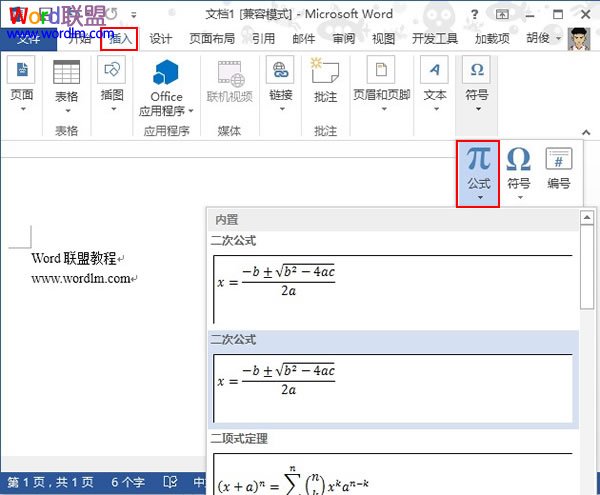Open 页眉和页脚 header and footer icon
The image size is (600, 495).
coord(381,70)
